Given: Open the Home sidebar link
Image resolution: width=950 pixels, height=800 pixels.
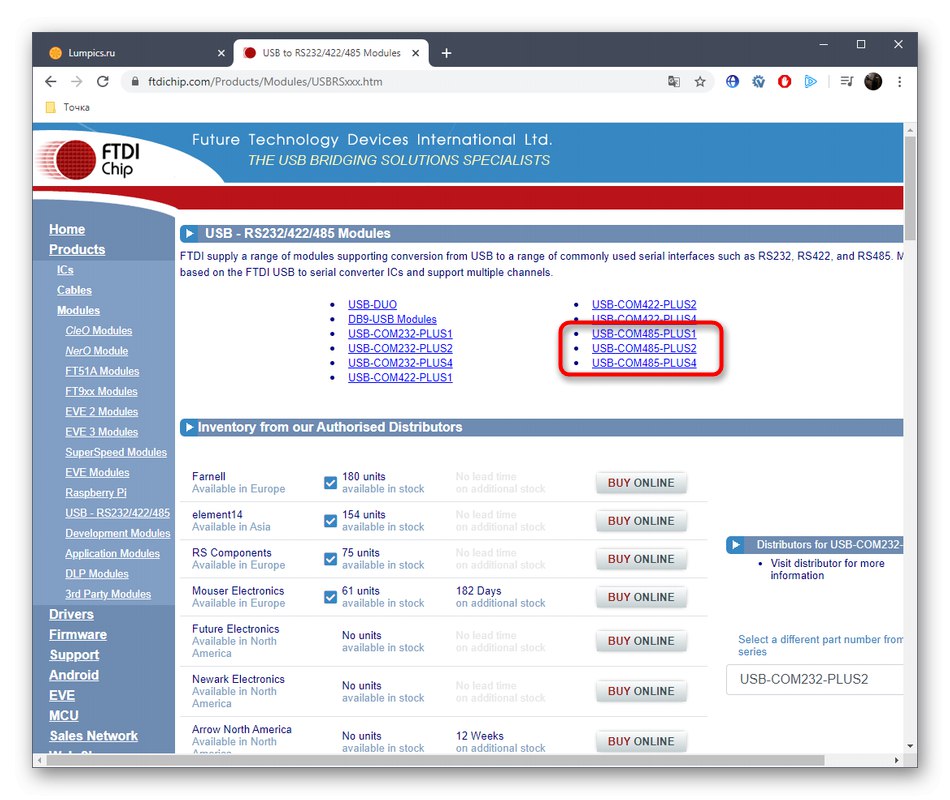Looking at the screenshot, I should pos(67,230).
